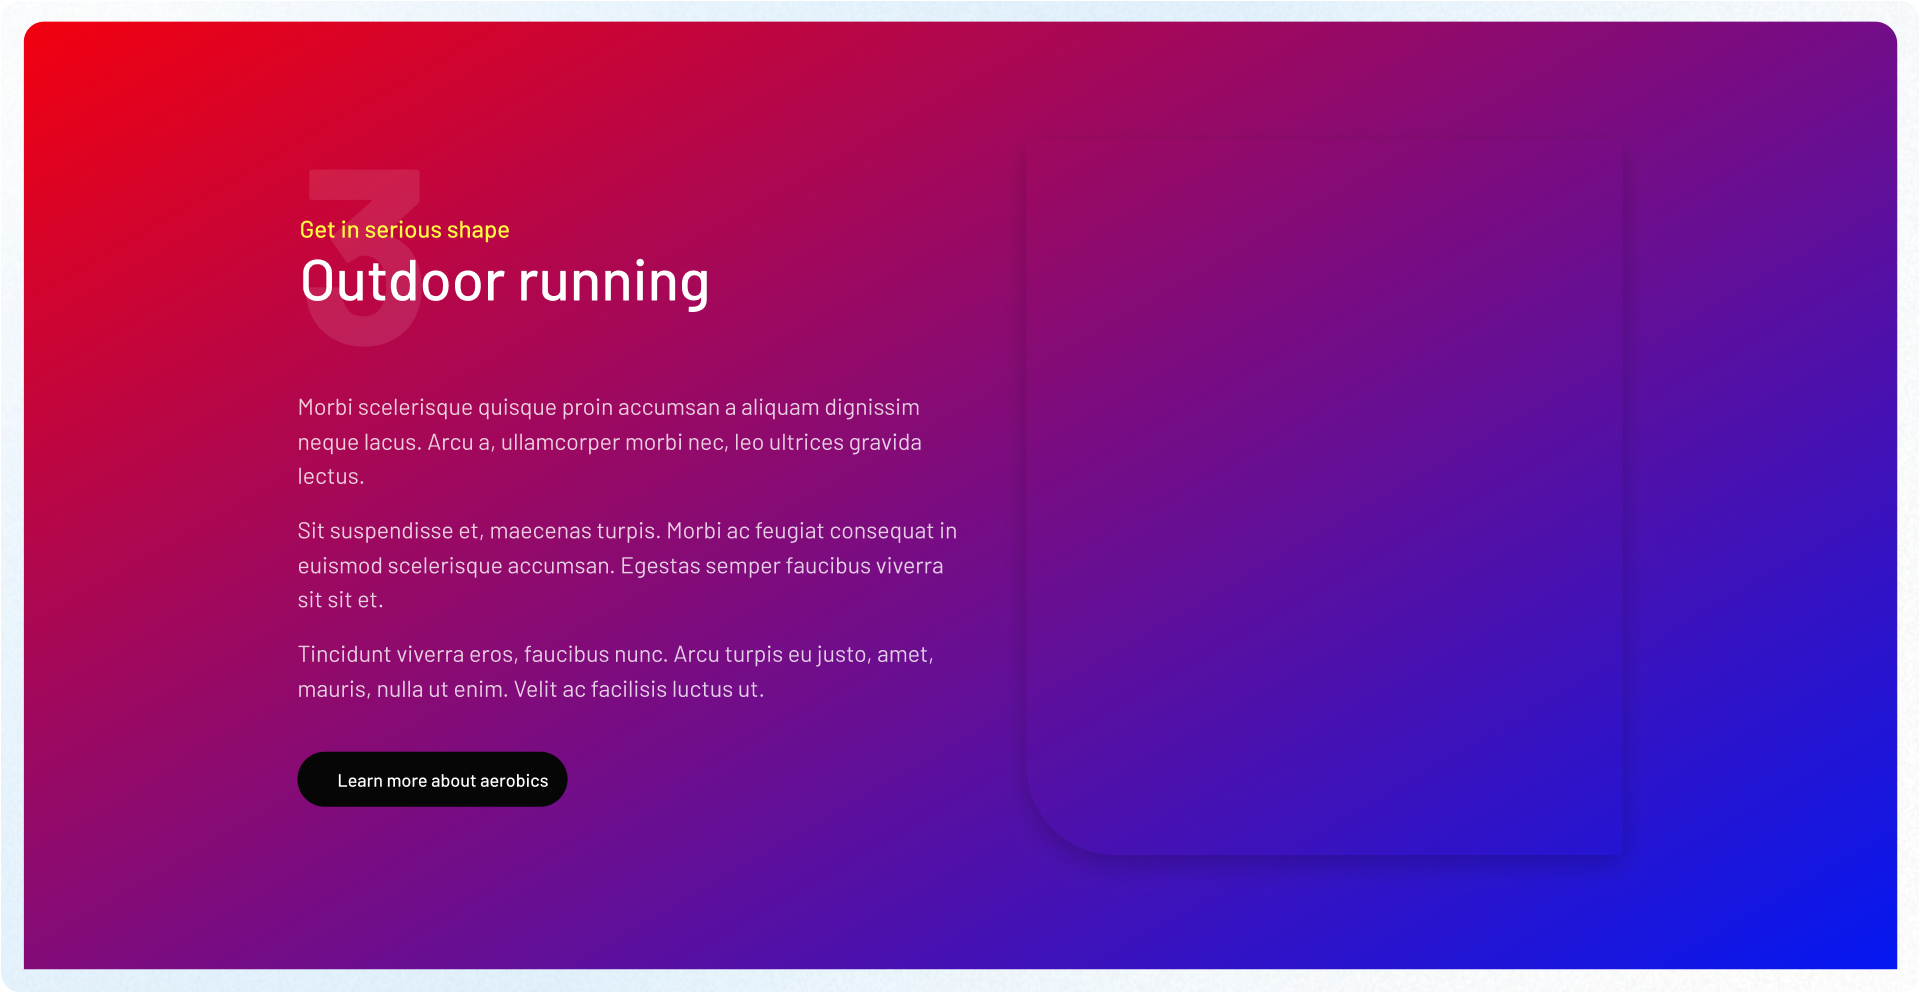Click the line starting with euismod scelerisque
1920x993 pixels.
point(620,566)
